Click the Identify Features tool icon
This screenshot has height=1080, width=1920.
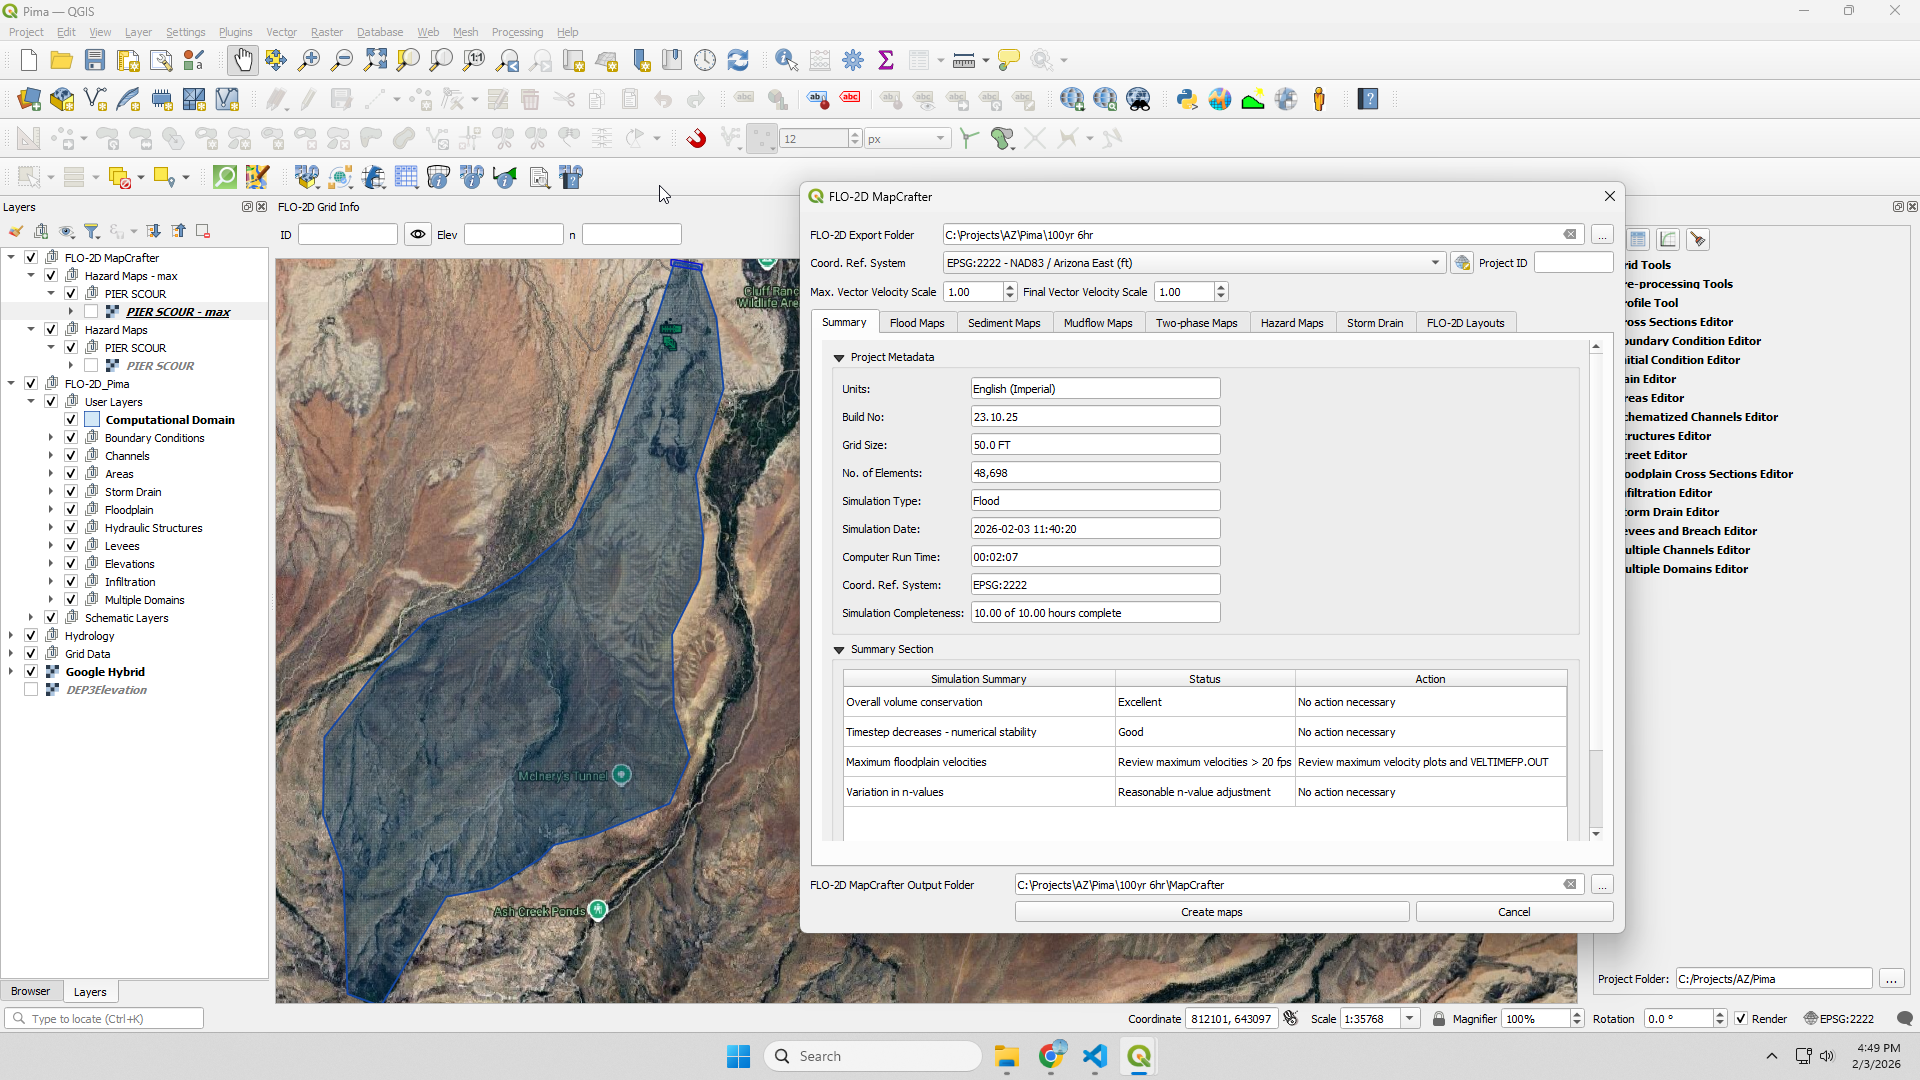(786, 60)
